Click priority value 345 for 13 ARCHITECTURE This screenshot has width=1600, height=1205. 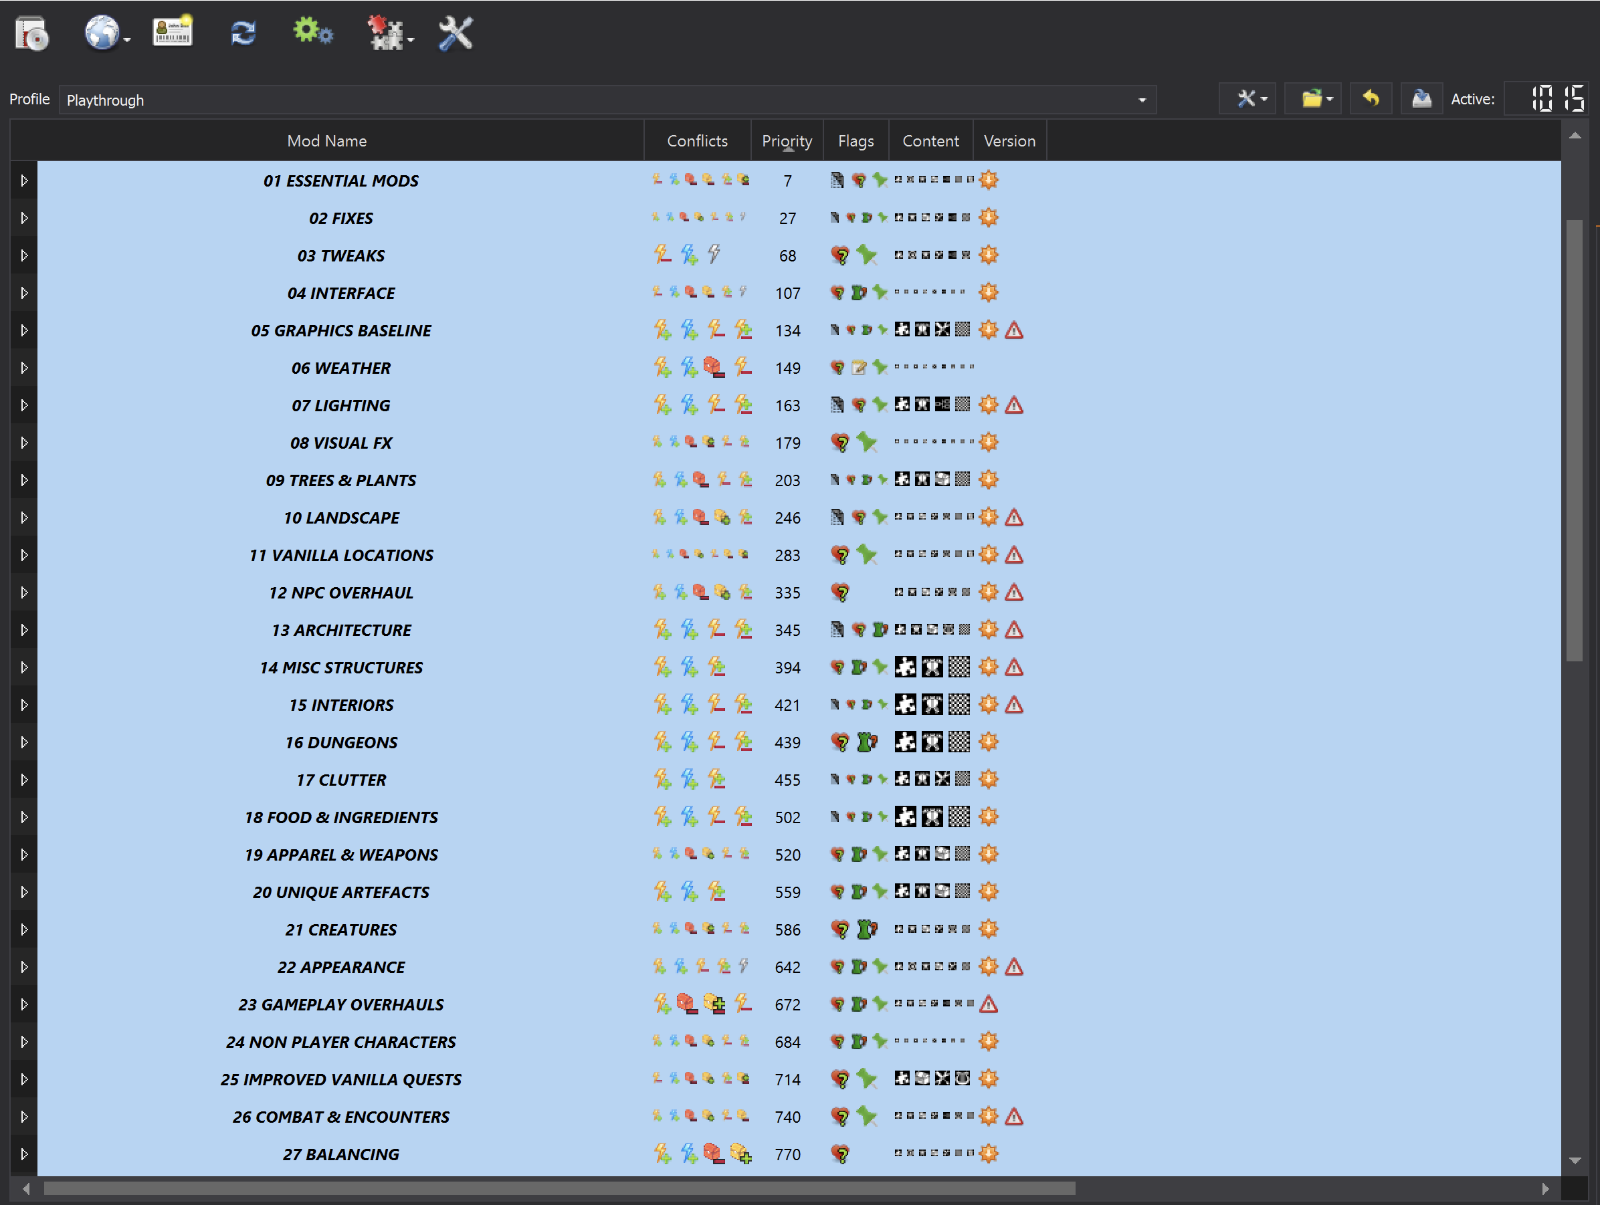coord(788,631)
